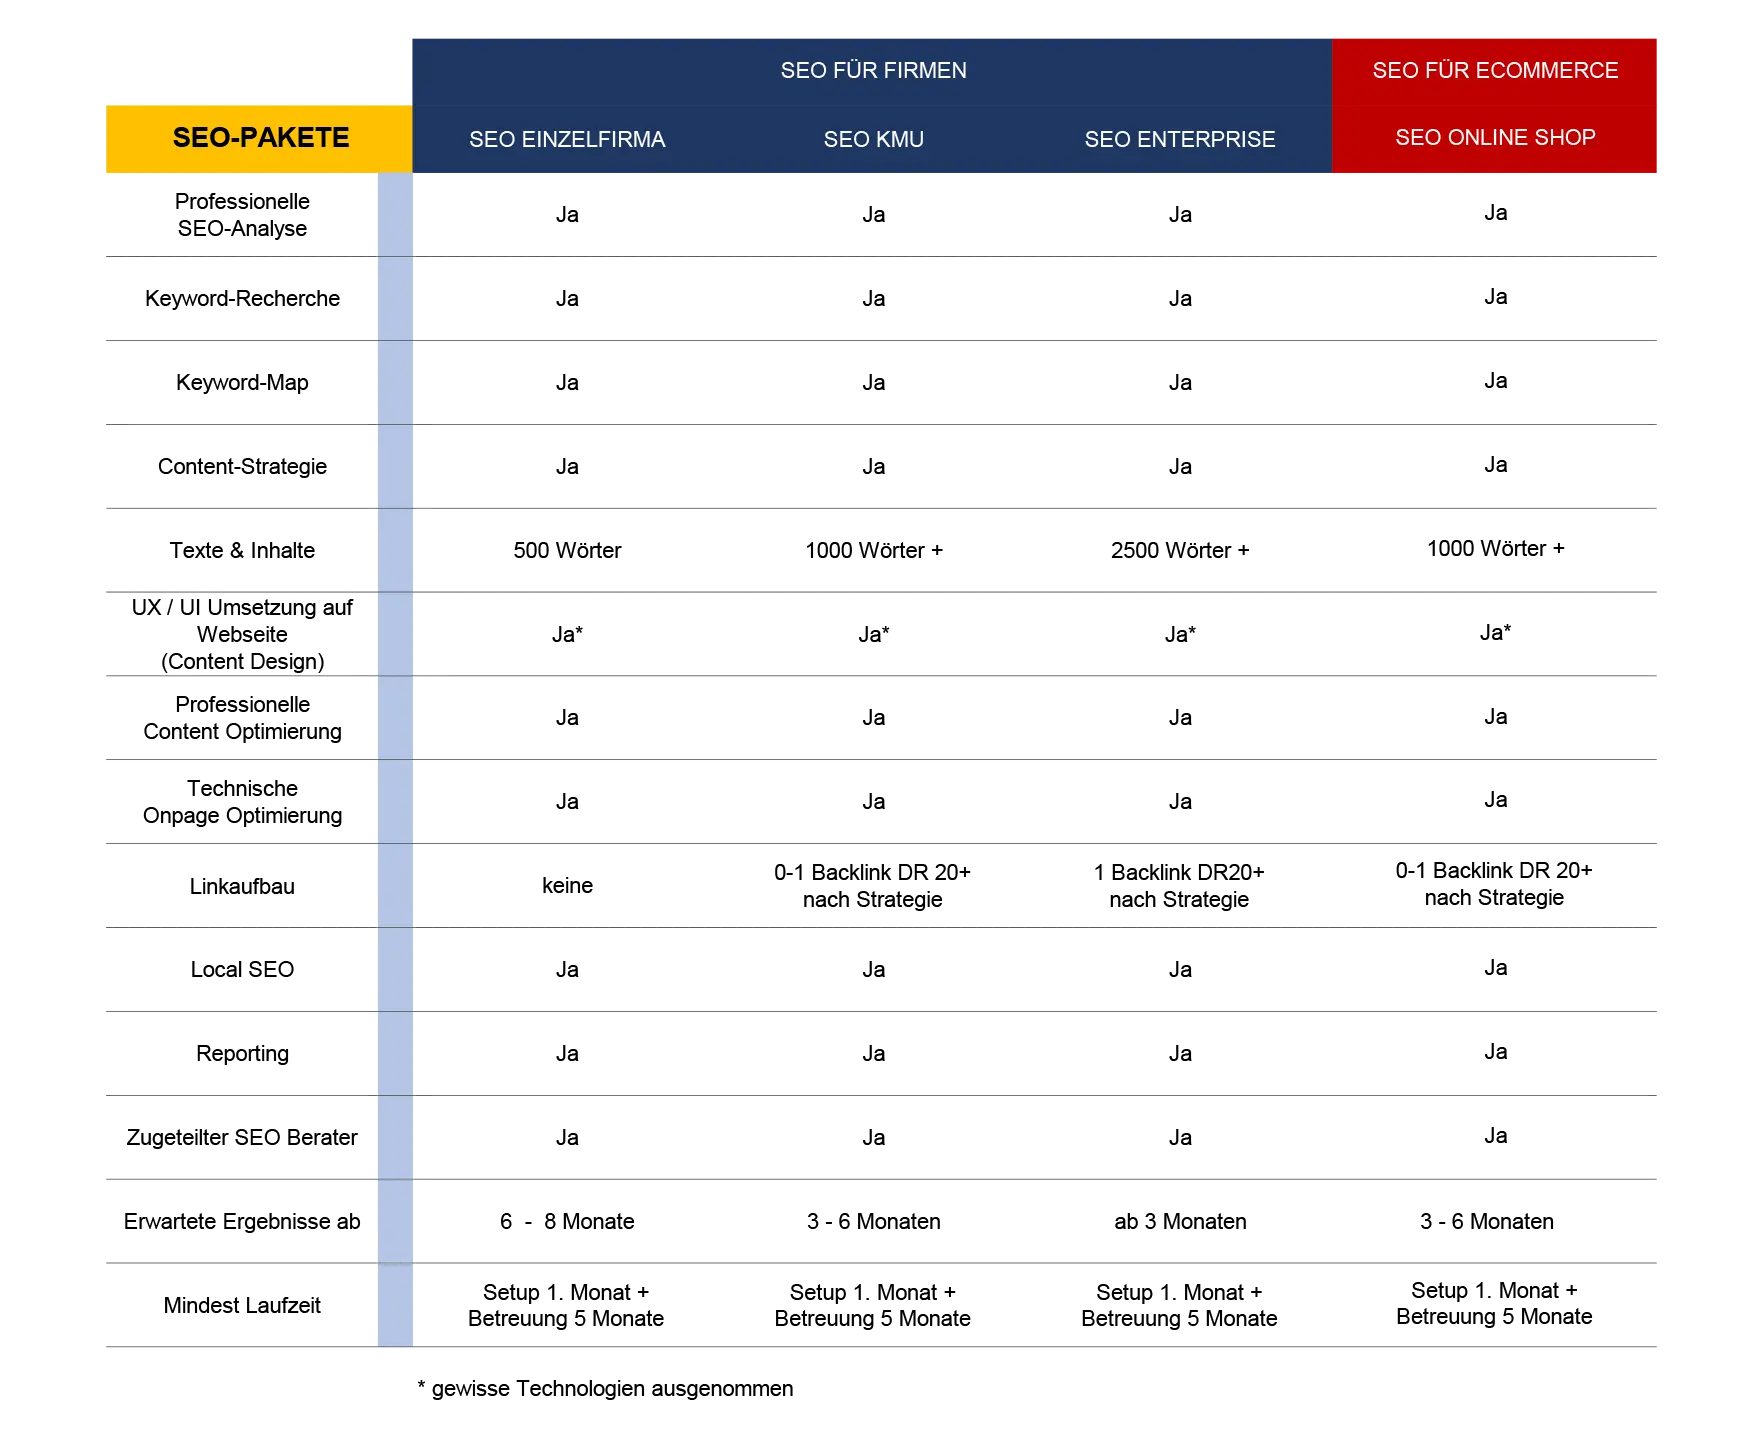Click the SEO-PAKETE yellow header
Image resolution: width=1761 pixels, height=1441 pixels.
(x=259, y=138)
